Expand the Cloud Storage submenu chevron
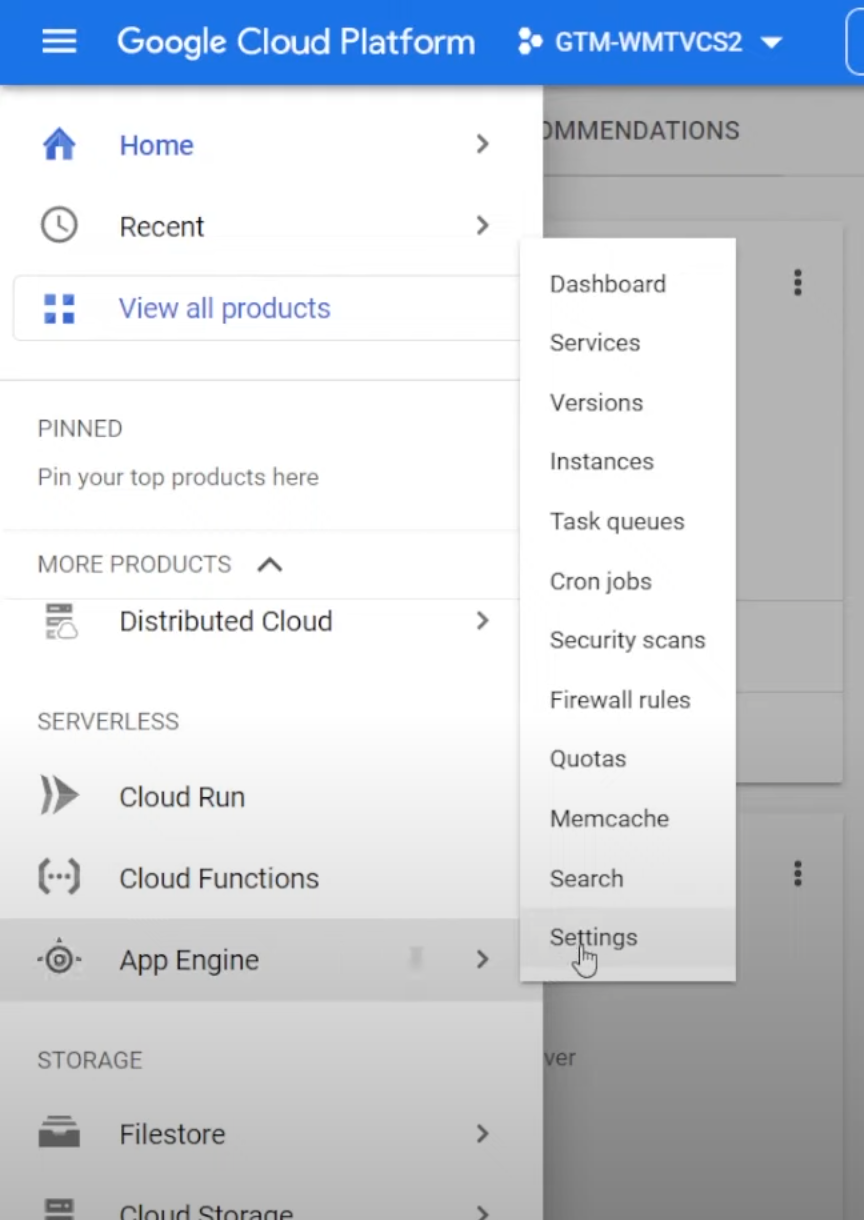The height and width of the screenshot is (1220, 864). pyautogui.click(x=482, y=1212)
